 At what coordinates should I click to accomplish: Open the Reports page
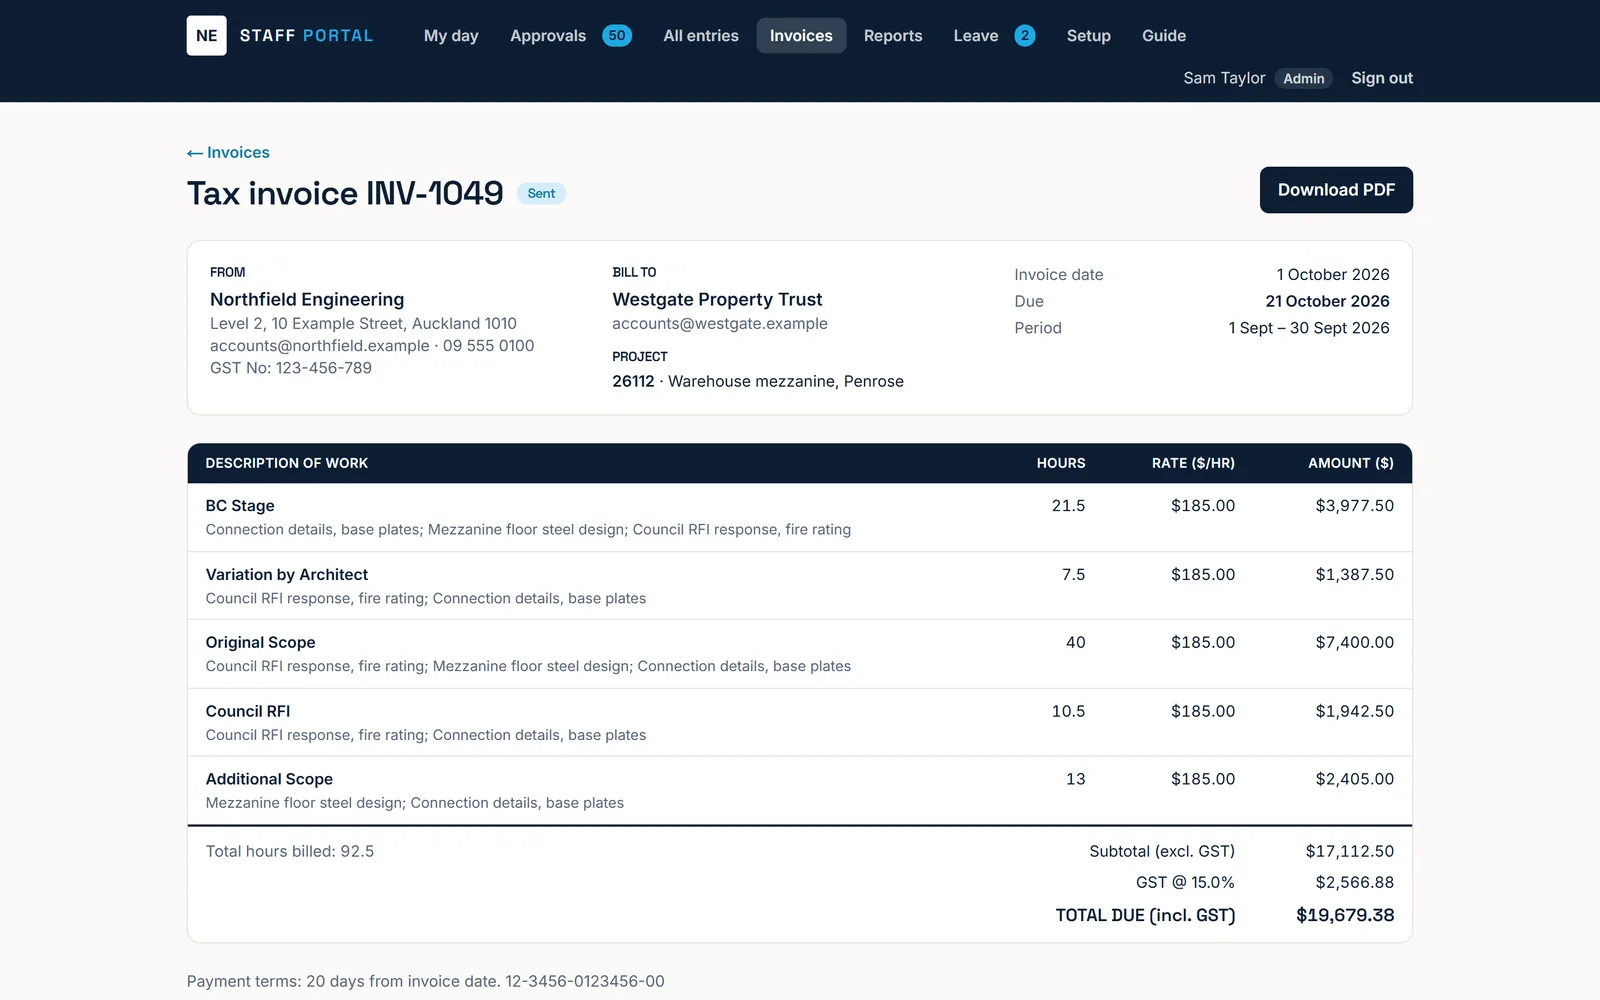pos(893,36)
